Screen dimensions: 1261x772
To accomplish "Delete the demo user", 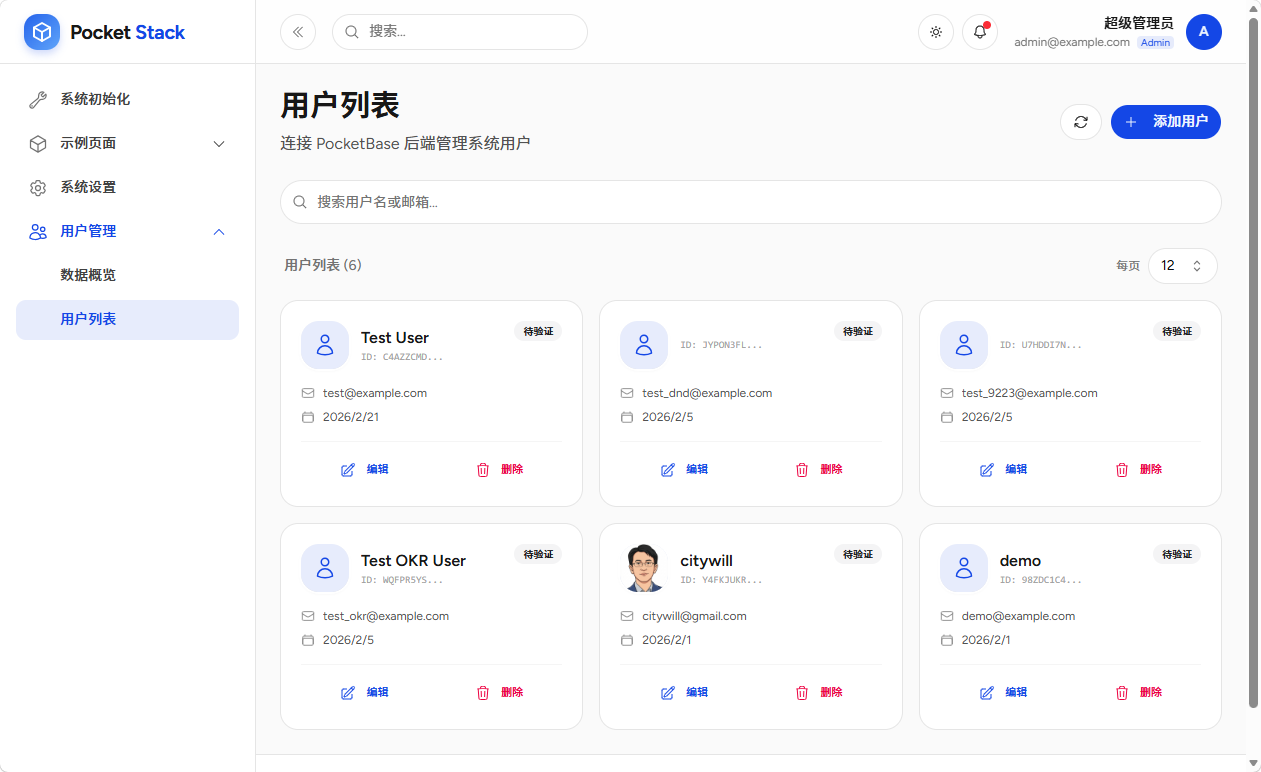I will [x=1138, y=692].
